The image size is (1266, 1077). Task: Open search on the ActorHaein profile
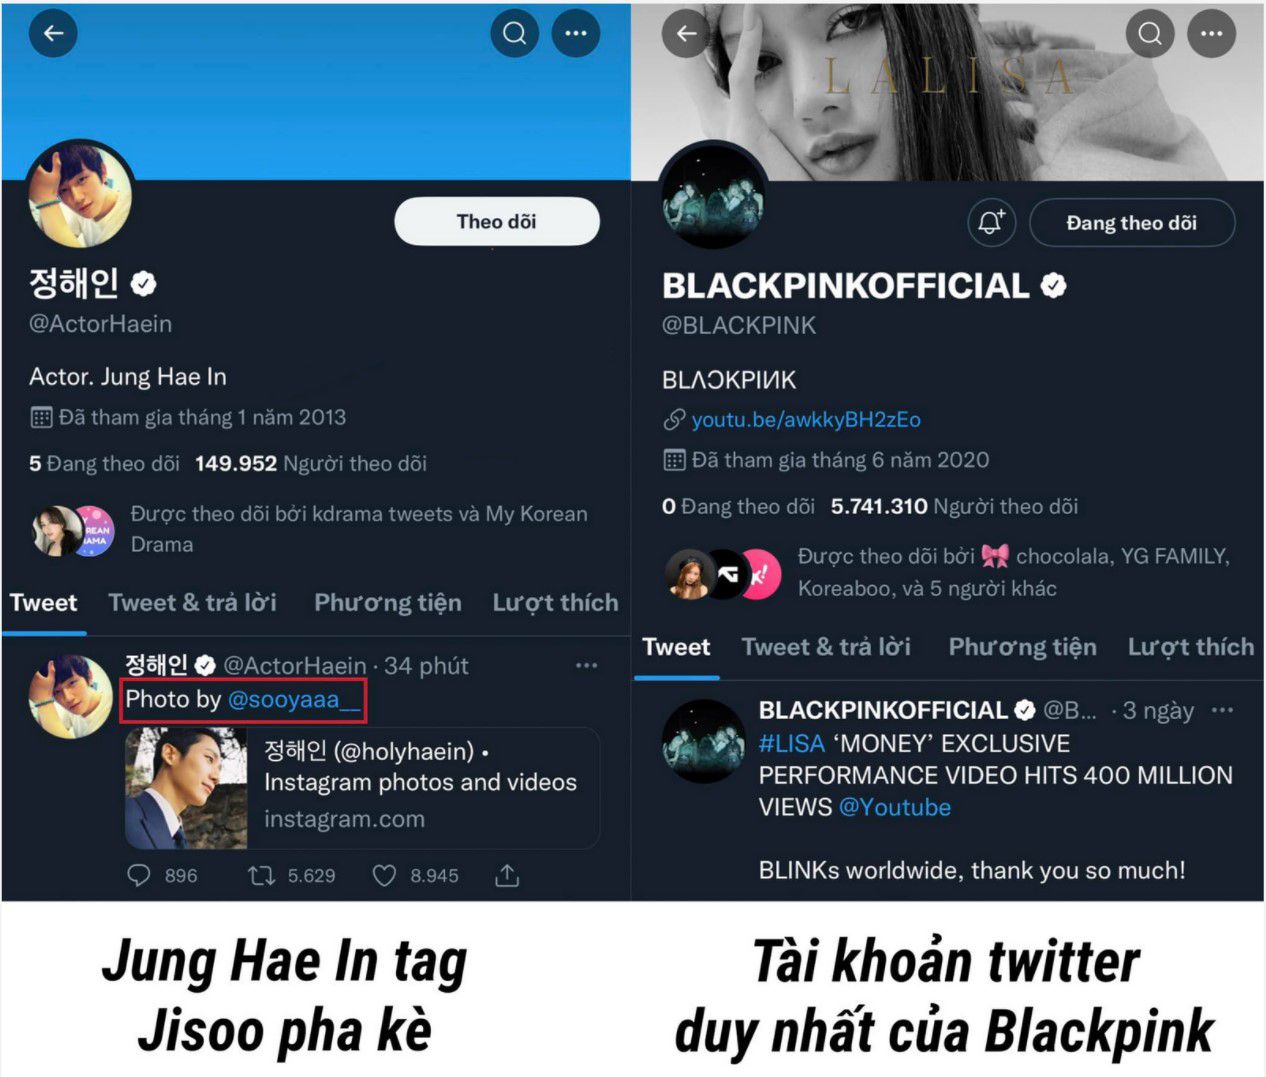coord(515,33)
